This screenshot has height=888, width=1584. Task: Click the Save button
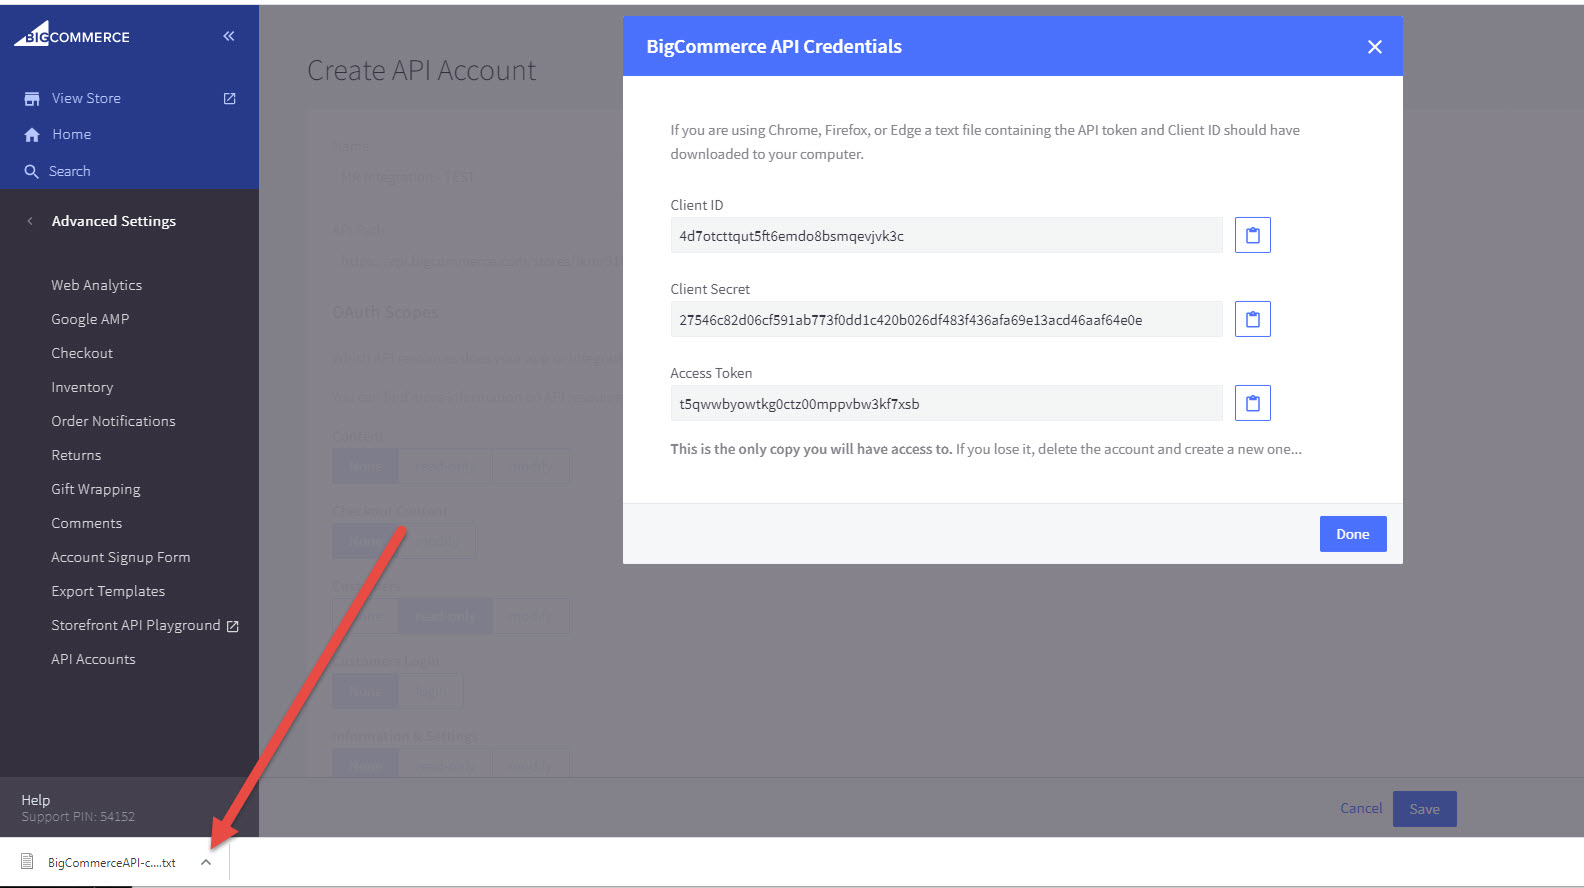pos(1425,809)
